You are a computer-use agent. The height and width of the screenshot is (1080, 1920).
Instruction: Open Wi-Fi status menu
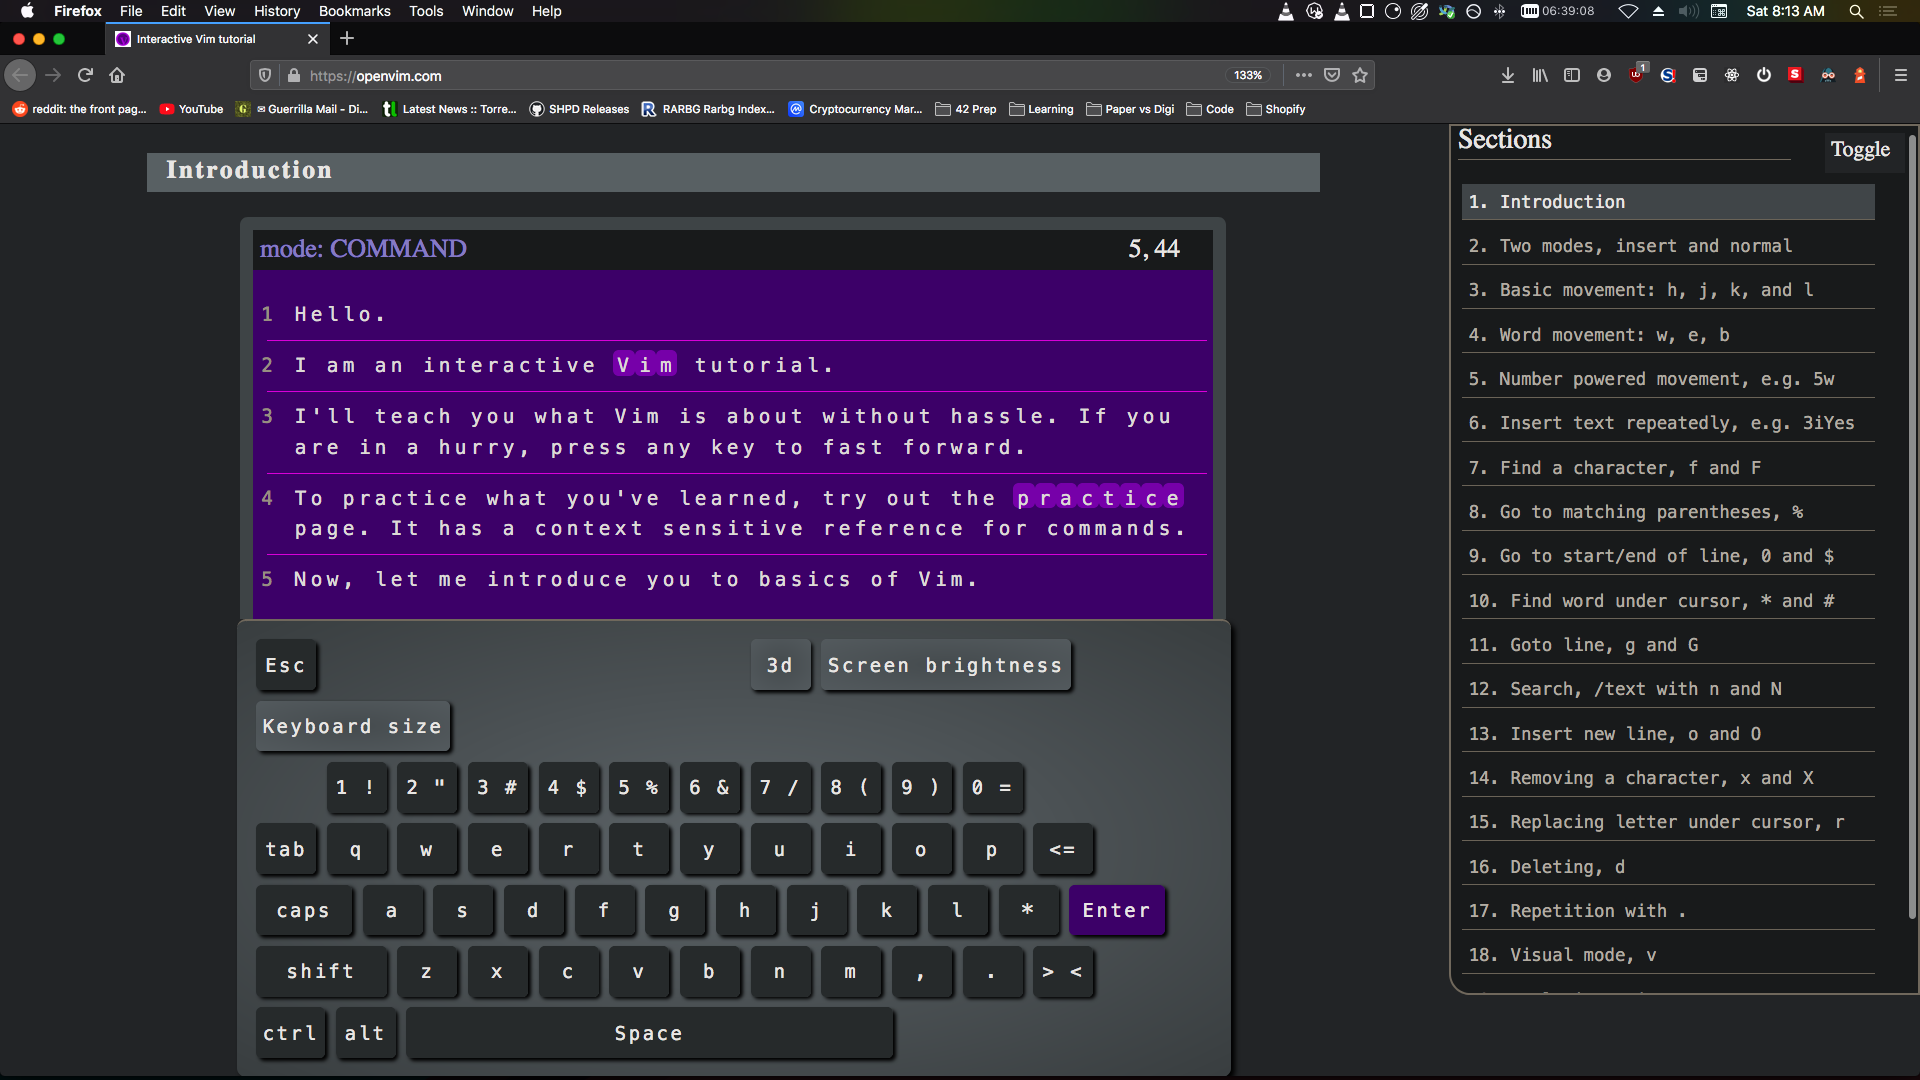pos(1628,11)
